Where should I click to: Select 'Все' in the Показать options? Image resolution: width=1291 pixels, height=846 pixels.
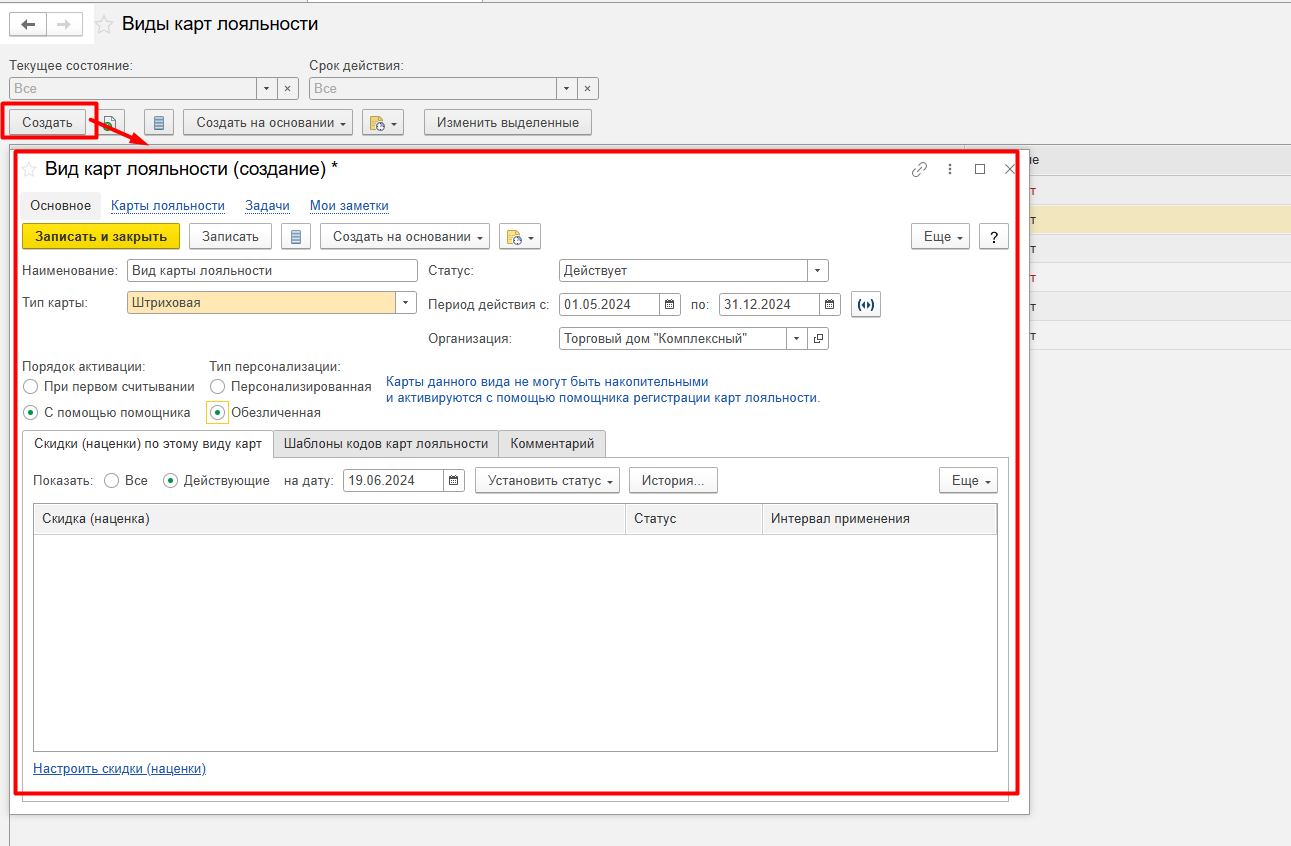[112, 481]
